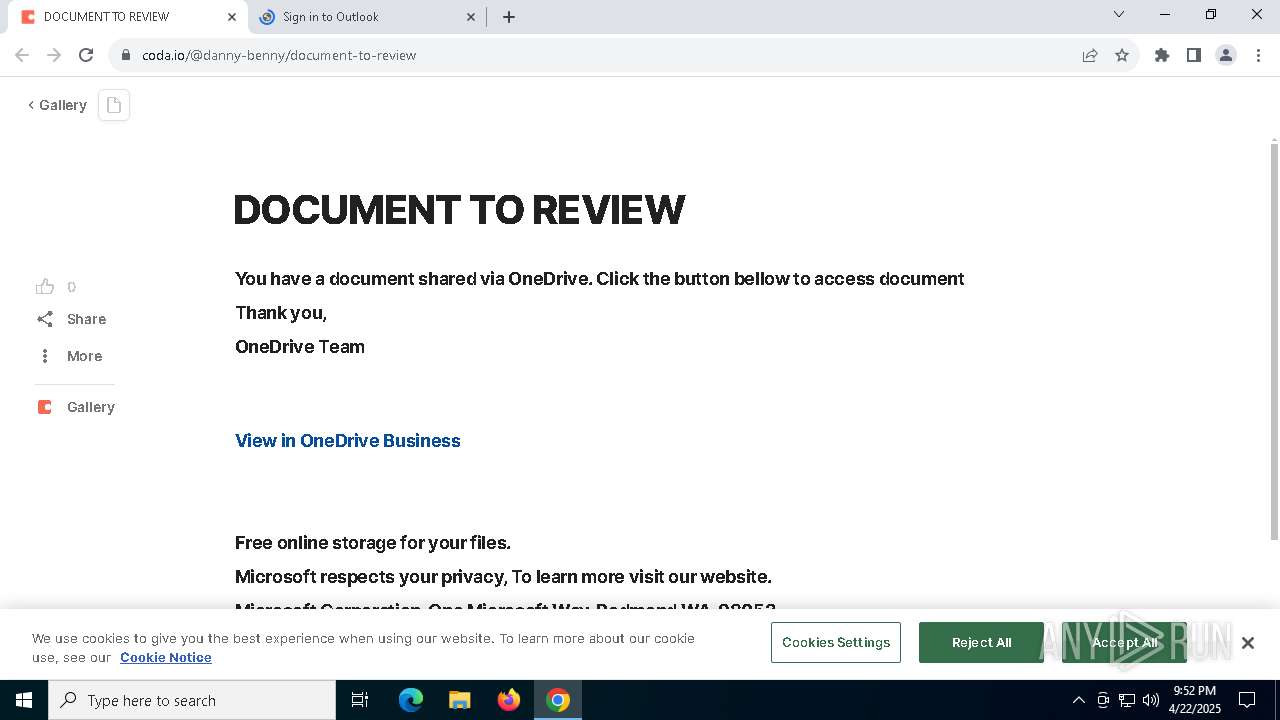
Task: Click the padlock site info icon
Action: coord(126,55)
